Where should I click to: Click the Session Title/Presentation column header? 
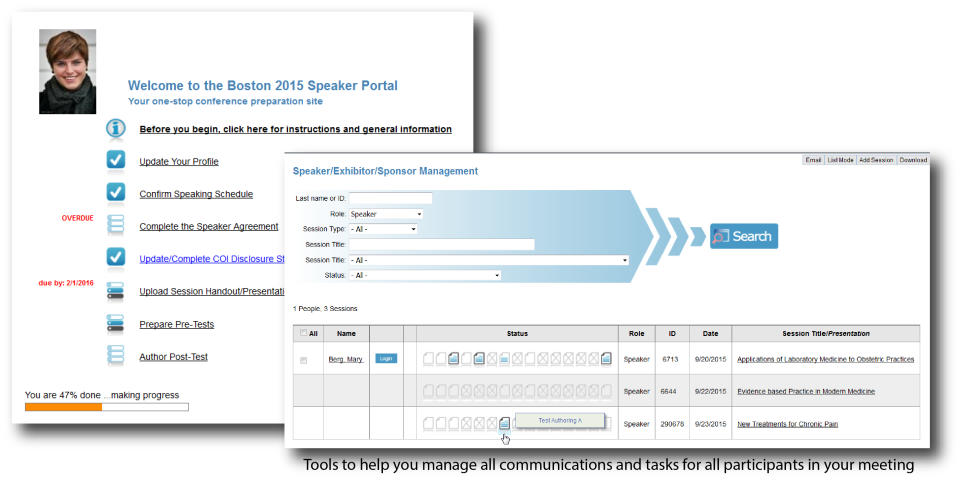(x=826, y=334)
